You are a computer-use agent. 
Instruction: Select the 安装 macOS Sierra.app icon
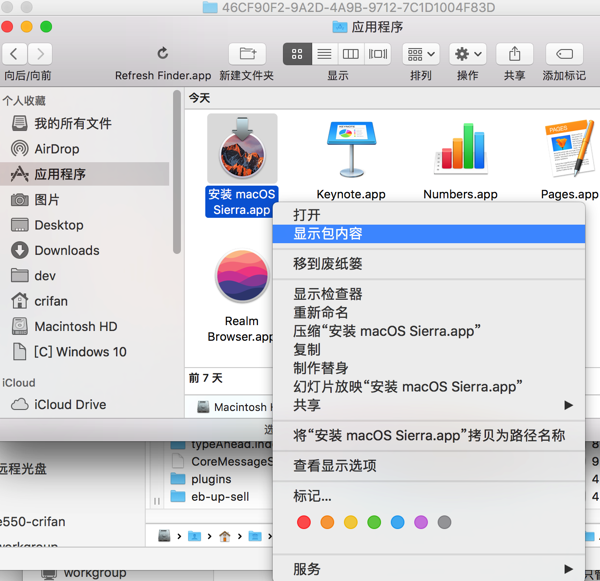(x=242, y=149)
